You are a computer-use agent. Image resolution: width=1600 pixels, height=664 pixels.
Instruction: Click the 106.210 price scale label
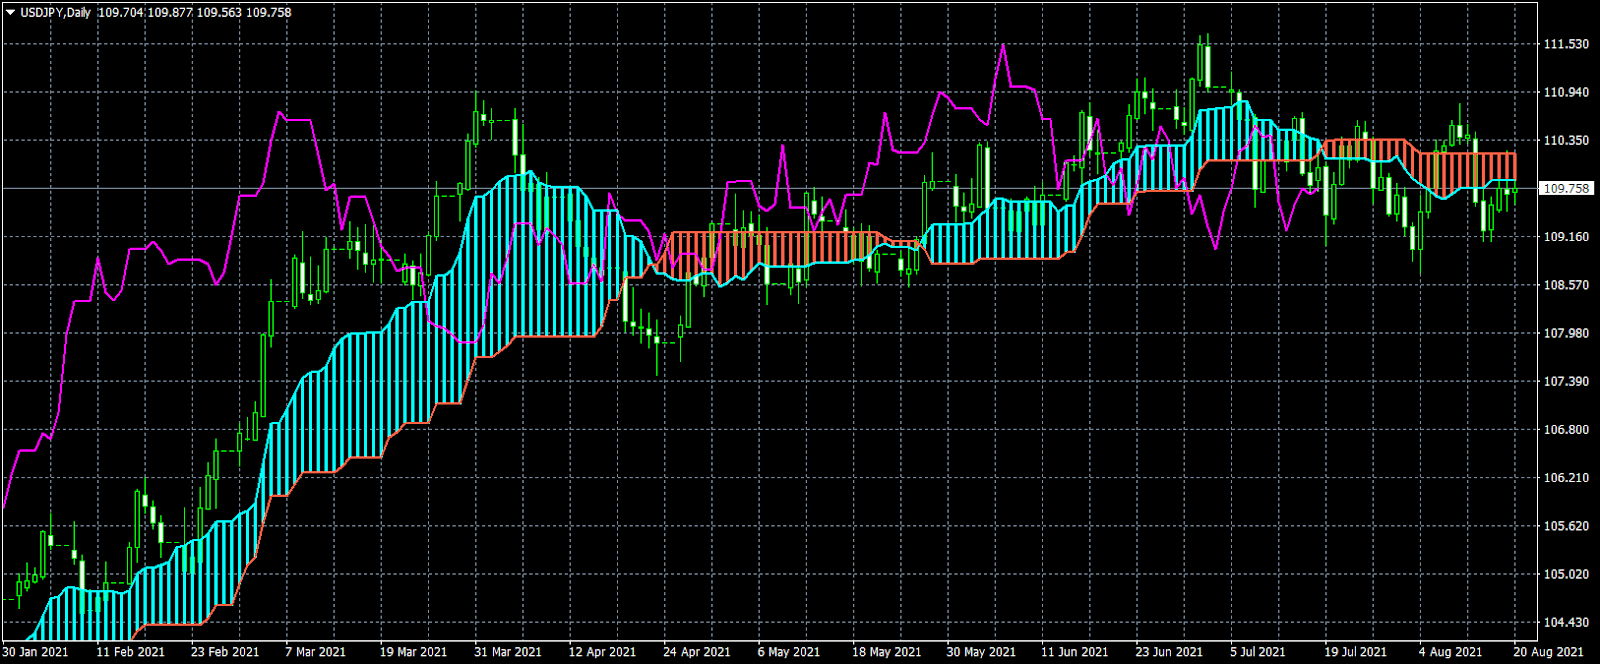(x=1567, y=477)
